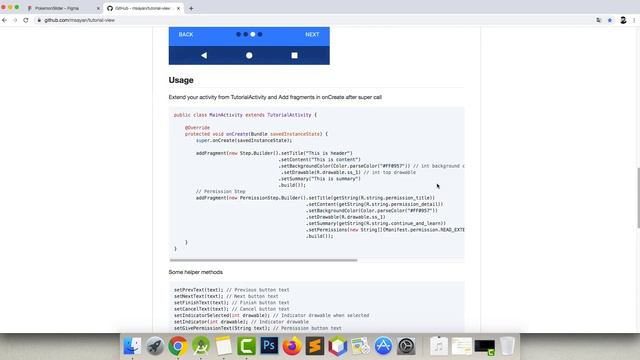The width and height of the screenshot is (640, 360).
Task: Click the Android recents square in preview
Action: pos(294,56)
